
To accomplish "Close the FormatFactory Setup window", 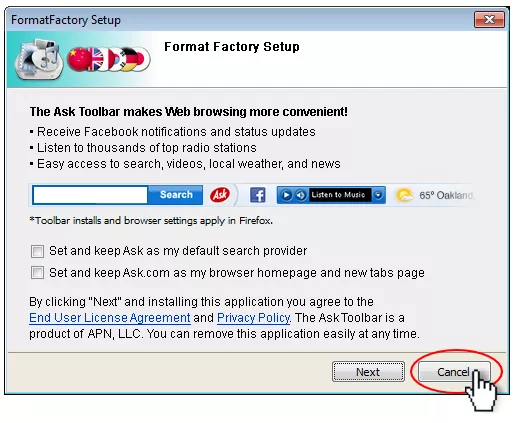I will pos(489,20).
